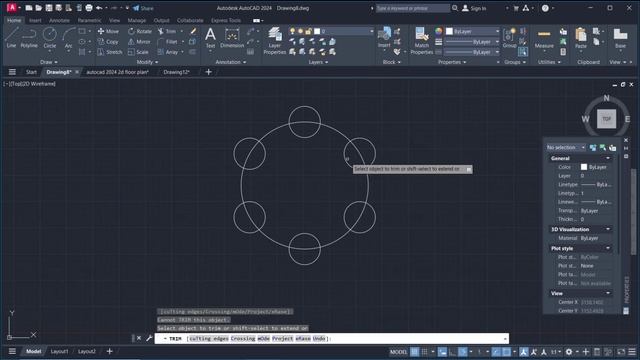Select the Polyline tool

tap(29, 38)
